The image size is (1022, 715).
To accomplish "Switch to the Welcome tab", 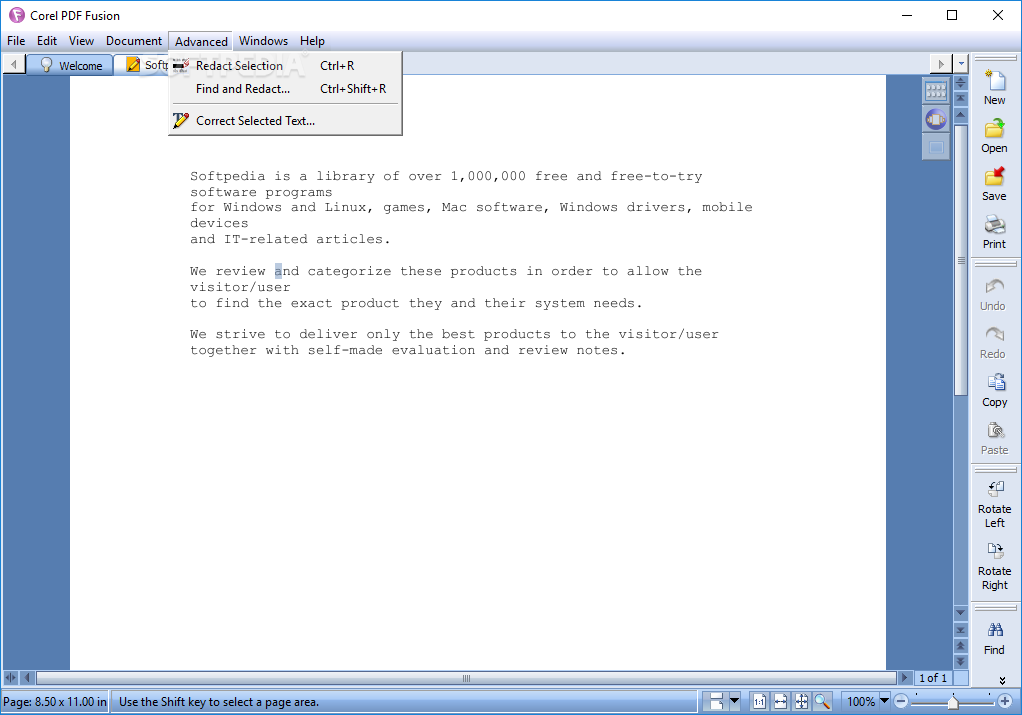I will pos(70,65).
